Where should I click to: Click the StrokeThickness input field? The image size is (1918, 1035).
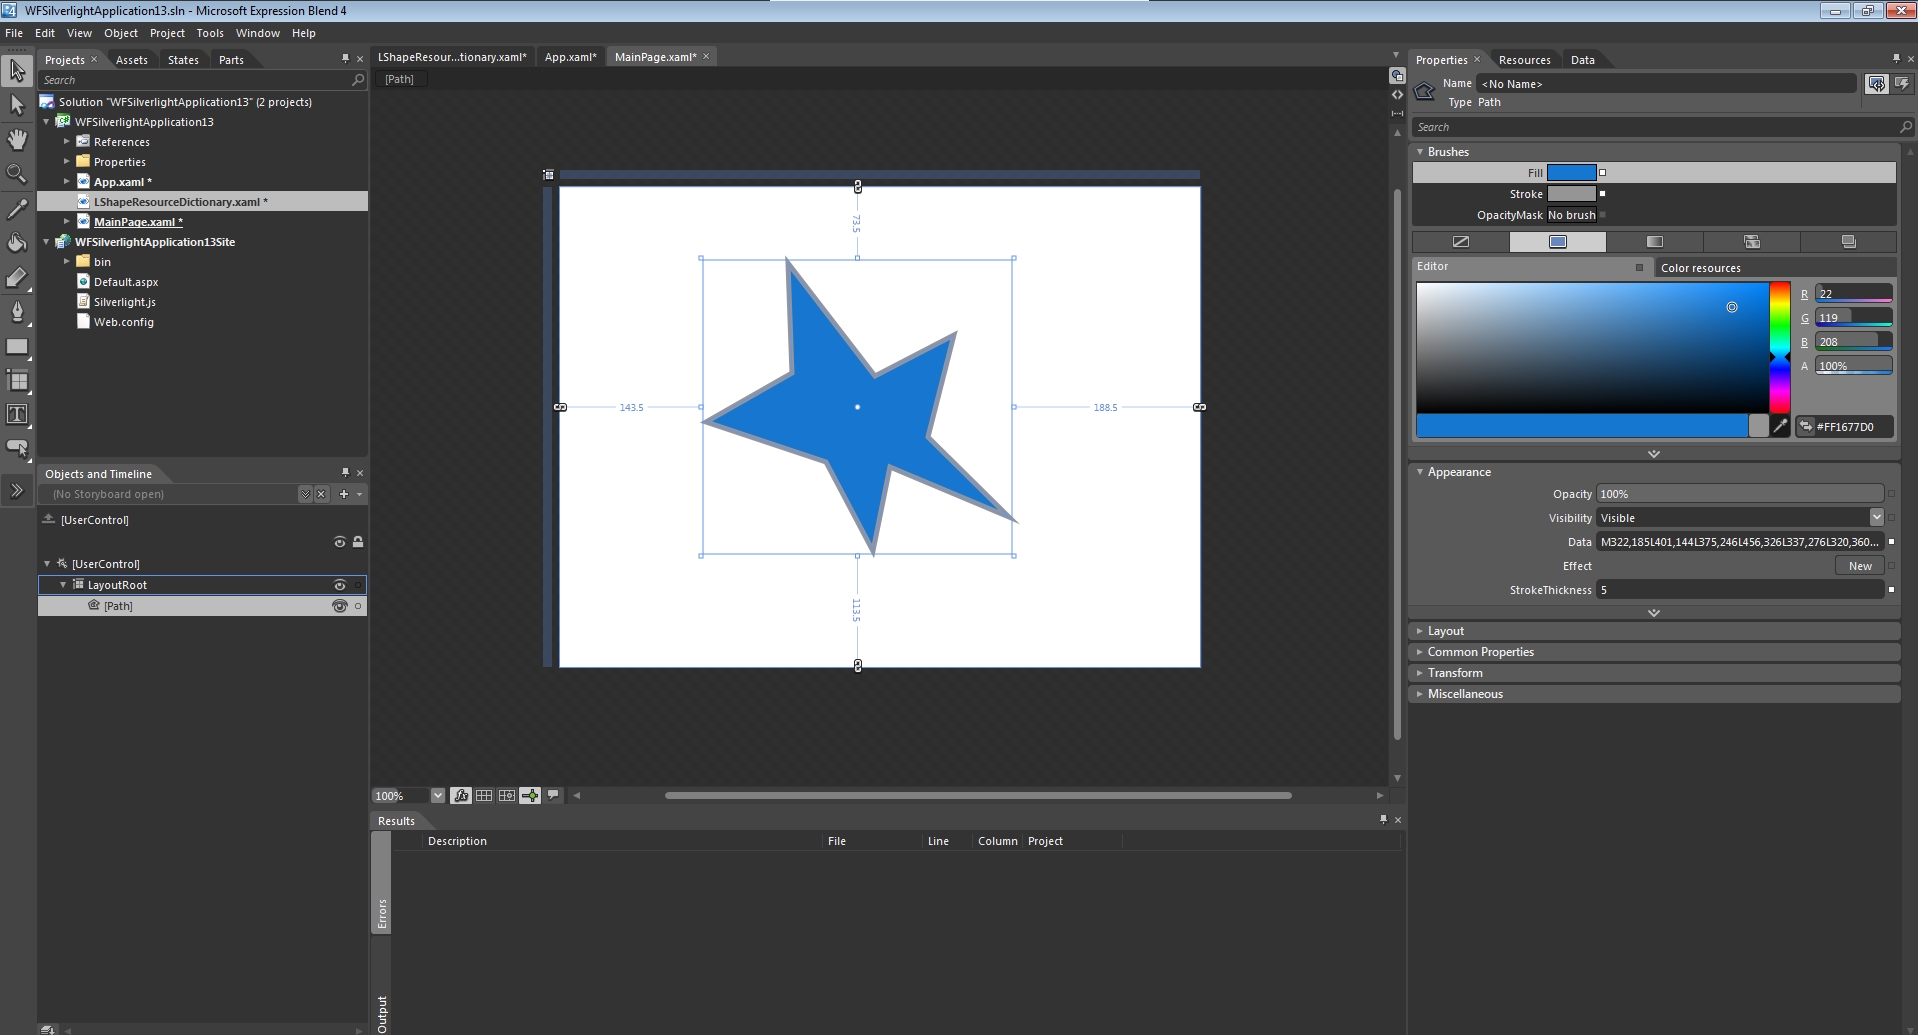[x=1739, y=590]
